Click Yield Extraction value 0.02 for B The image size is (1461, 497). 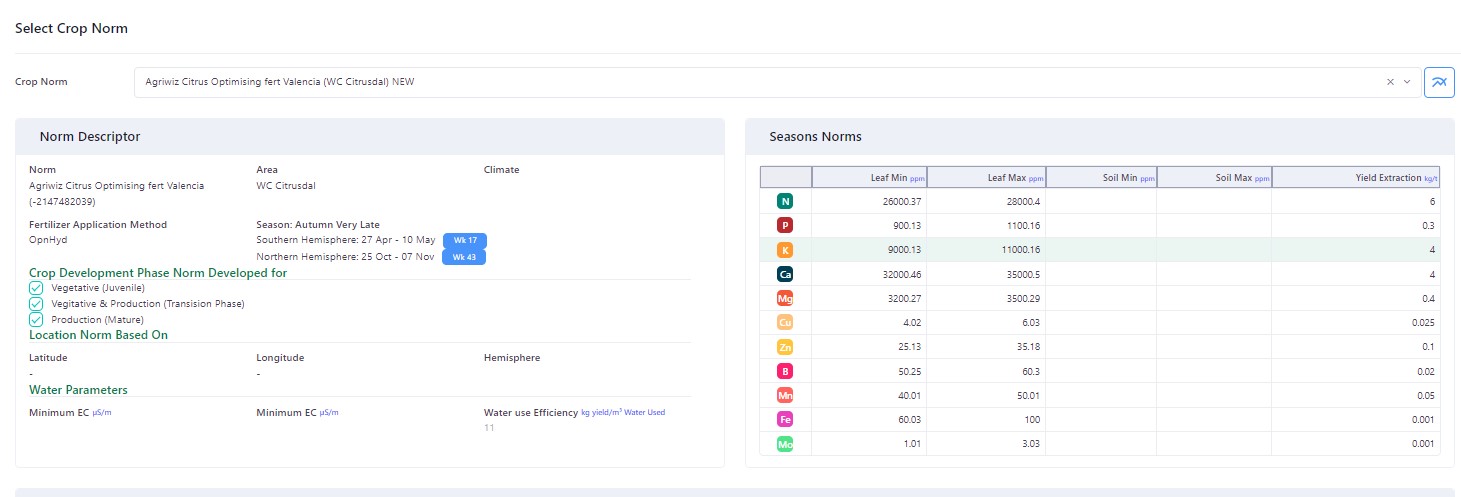pos(1426,371)
